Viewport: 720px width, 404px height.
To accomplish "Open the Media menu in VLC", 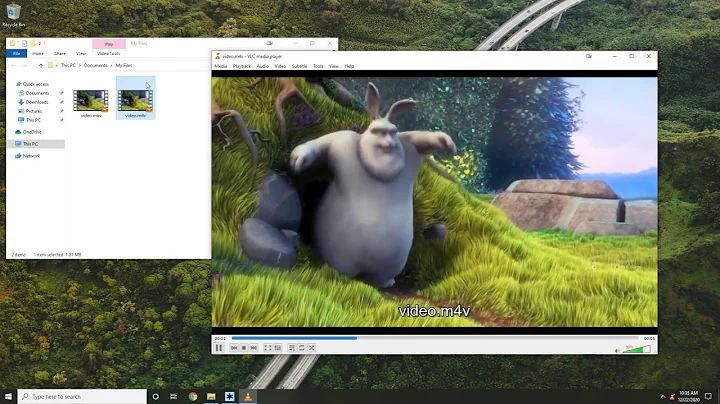I will pos(220,66).
